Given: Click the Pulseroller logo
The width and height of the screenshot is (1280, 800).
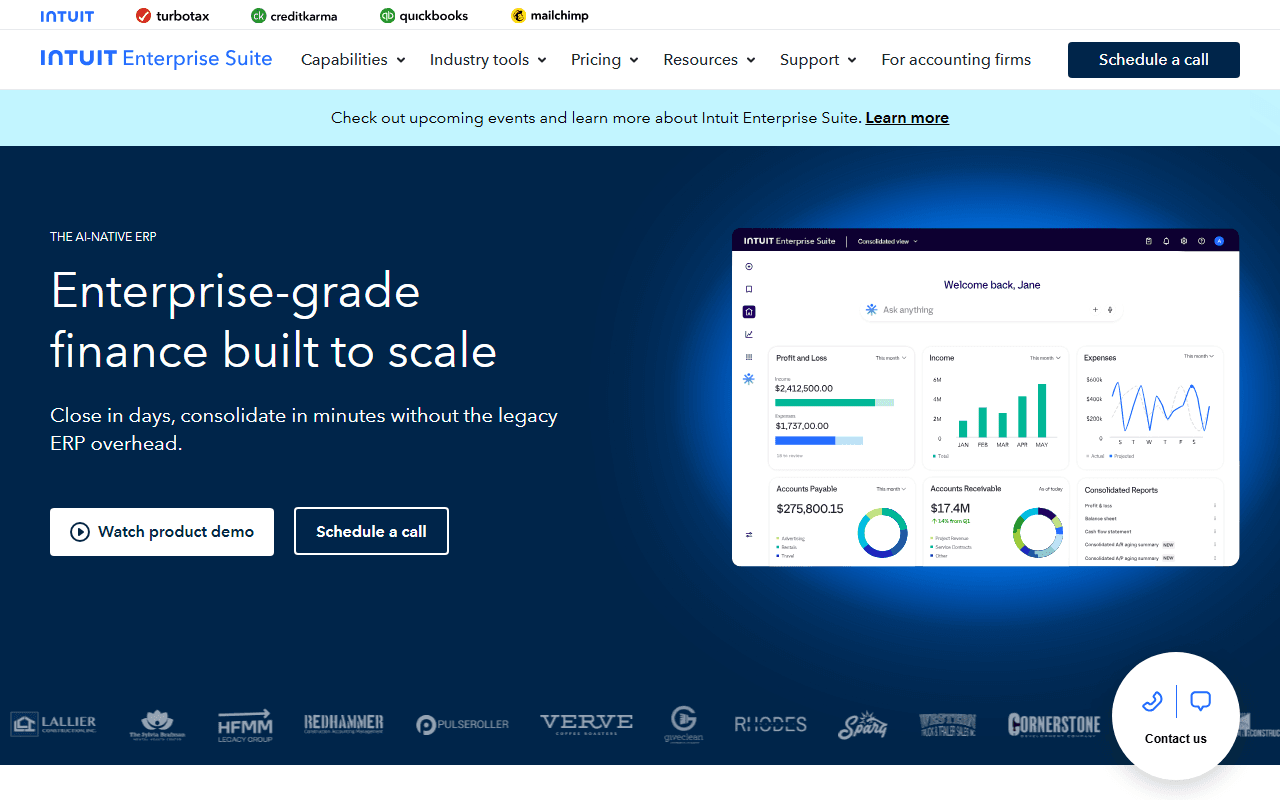Looking at the screenshot, I should pos(462,725).
